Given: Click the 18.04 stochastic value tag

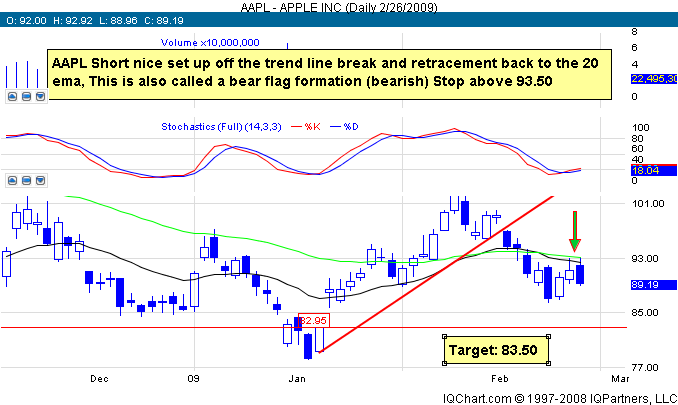Looking at the screenshot, I should point(653,170).
